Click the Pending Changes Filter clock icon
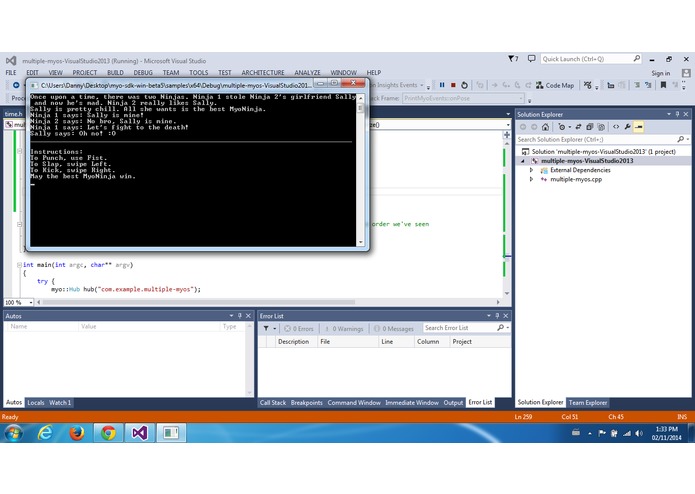Image resolution: width=695 pixels, height=494 pixels. point(562,127)
